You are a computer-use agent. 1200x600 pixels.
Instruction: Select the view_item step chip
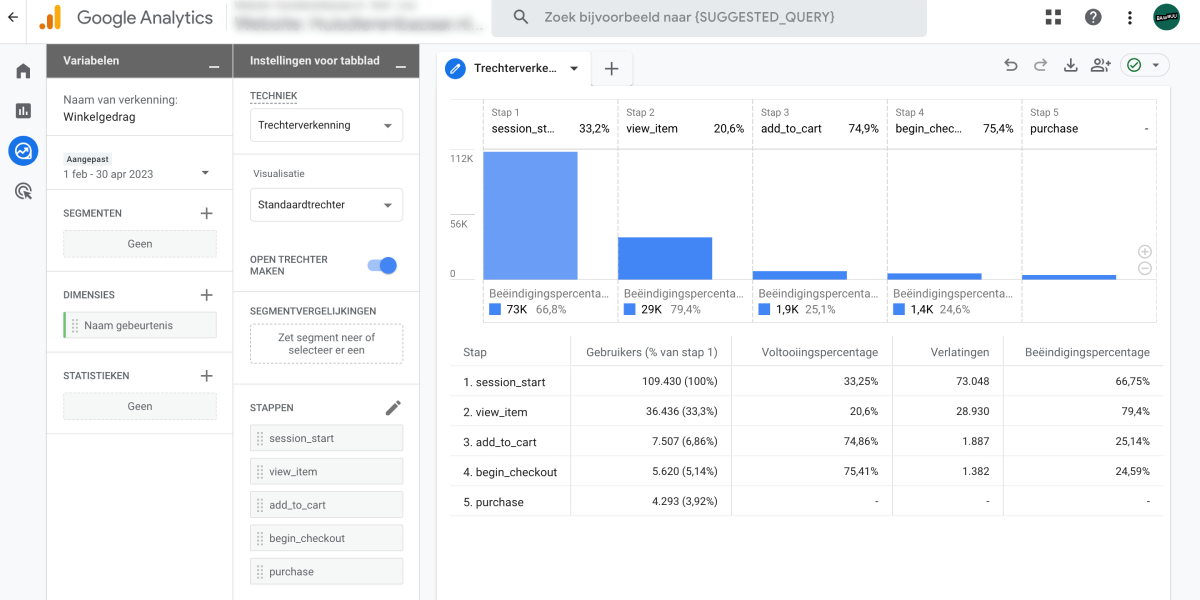click(326, 472)
